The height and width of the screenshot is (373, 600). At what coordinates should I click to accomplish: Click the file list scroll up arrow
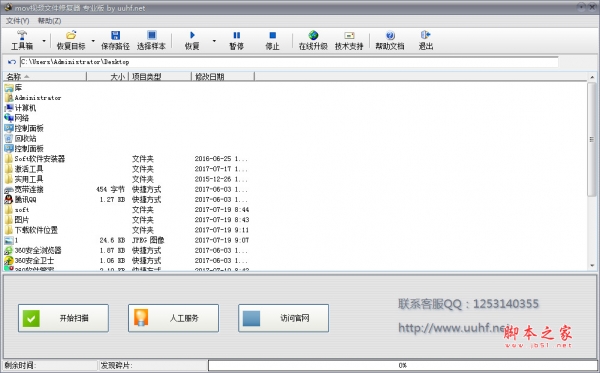click(x=592, y=77)
